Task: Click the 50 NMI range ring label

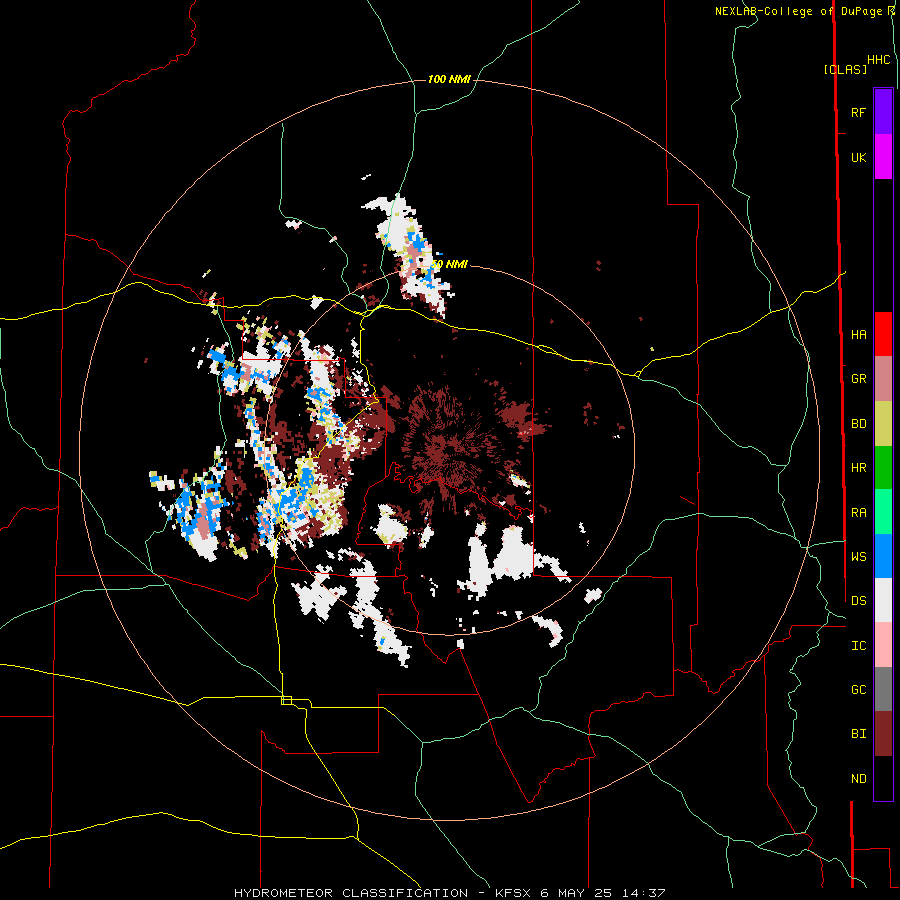Action: click(449, 264)
